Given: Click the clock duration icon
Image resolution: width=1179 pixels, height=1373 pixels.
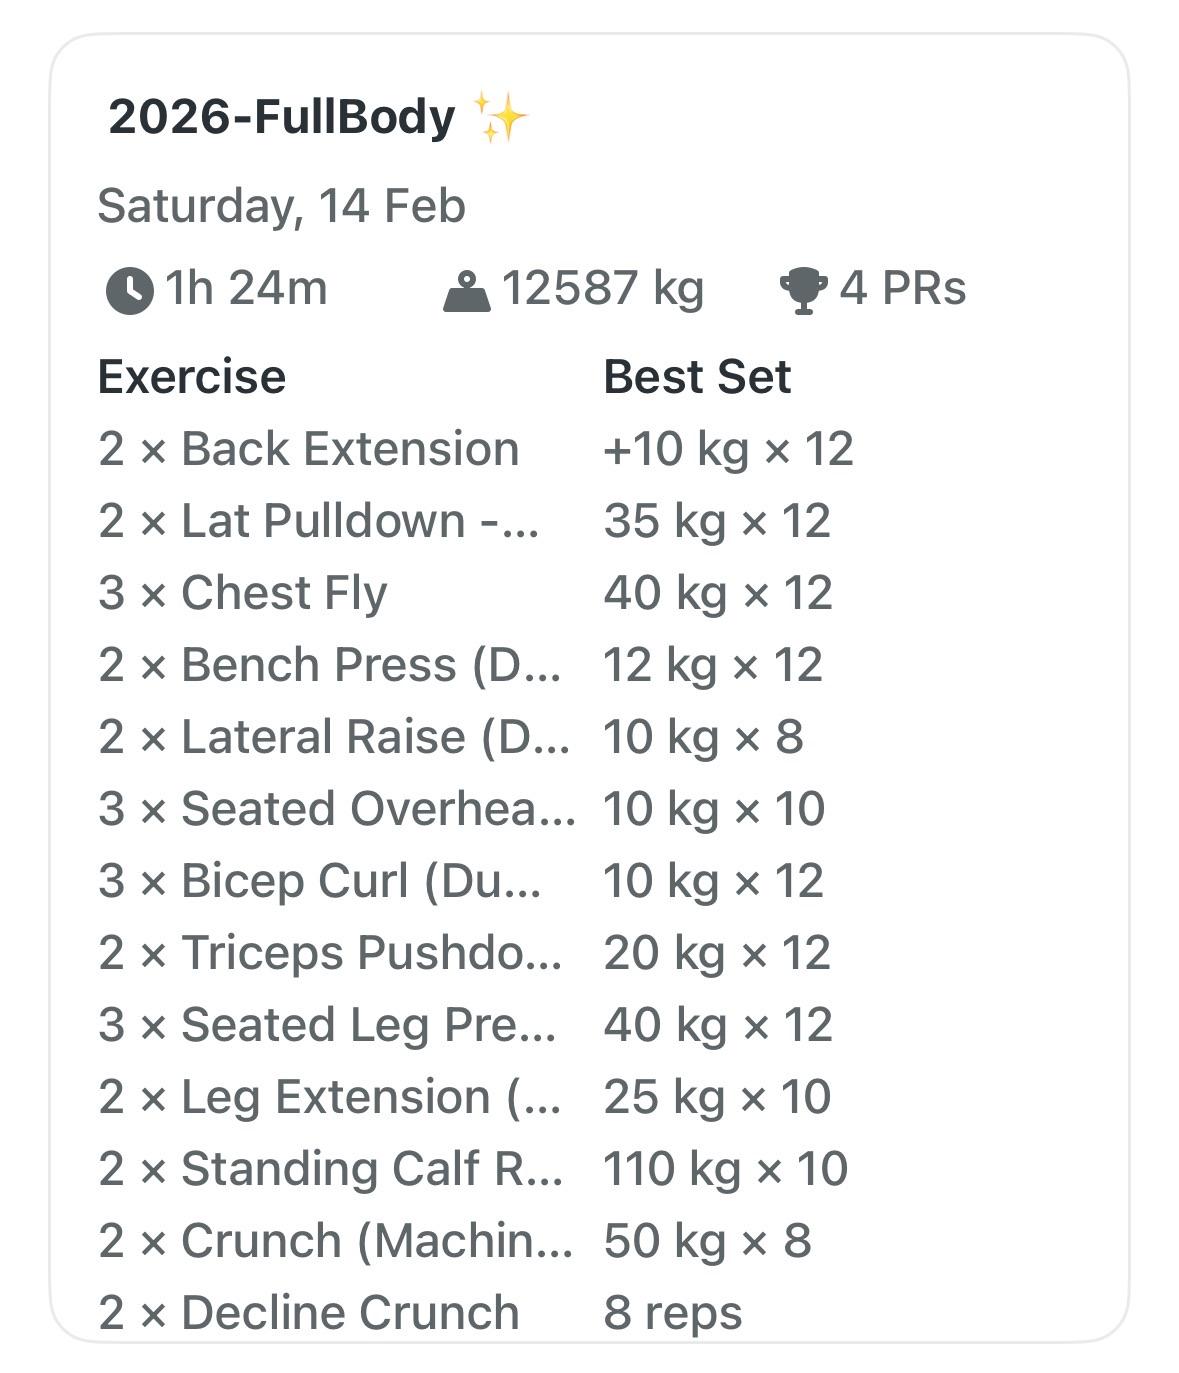Looking at the screenshot, I should pos(130,290).
